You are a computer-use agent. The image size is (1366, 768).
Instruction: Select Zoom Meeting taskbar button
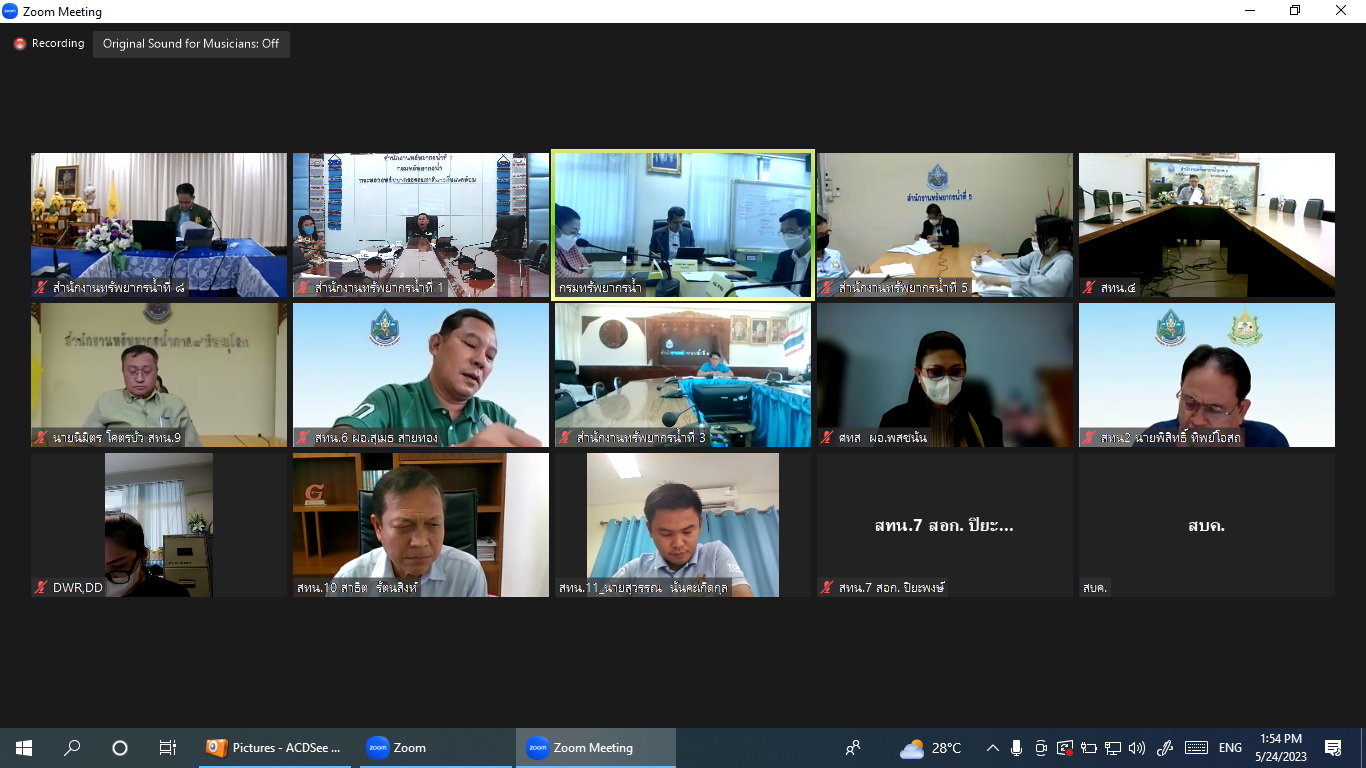(x=595, y=748)
